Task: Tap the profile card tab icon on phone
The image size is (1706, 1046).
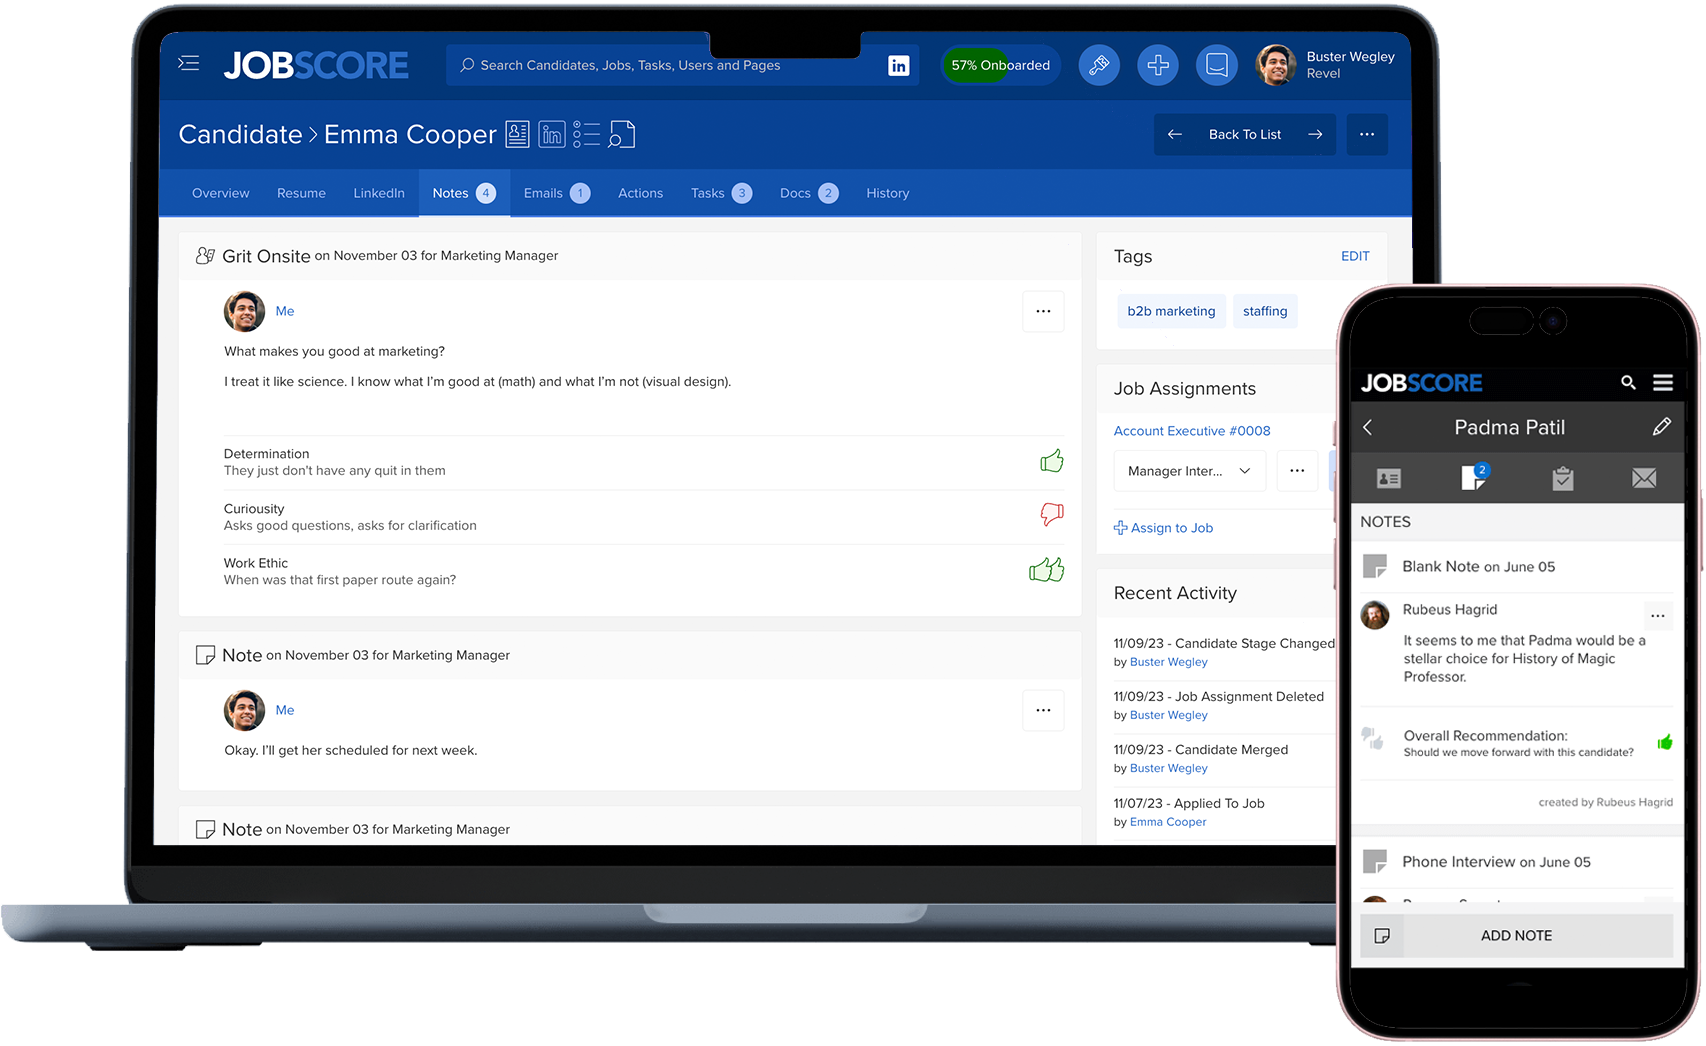Action: [1389, 479]
